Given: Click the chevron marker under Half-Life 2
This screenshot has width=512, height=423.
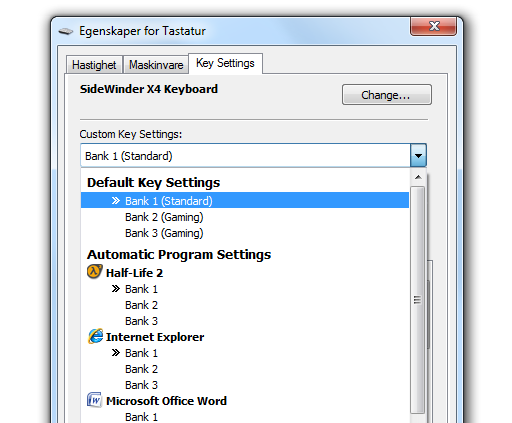Looking at the screenshot, I should click(x=116, y=289).
